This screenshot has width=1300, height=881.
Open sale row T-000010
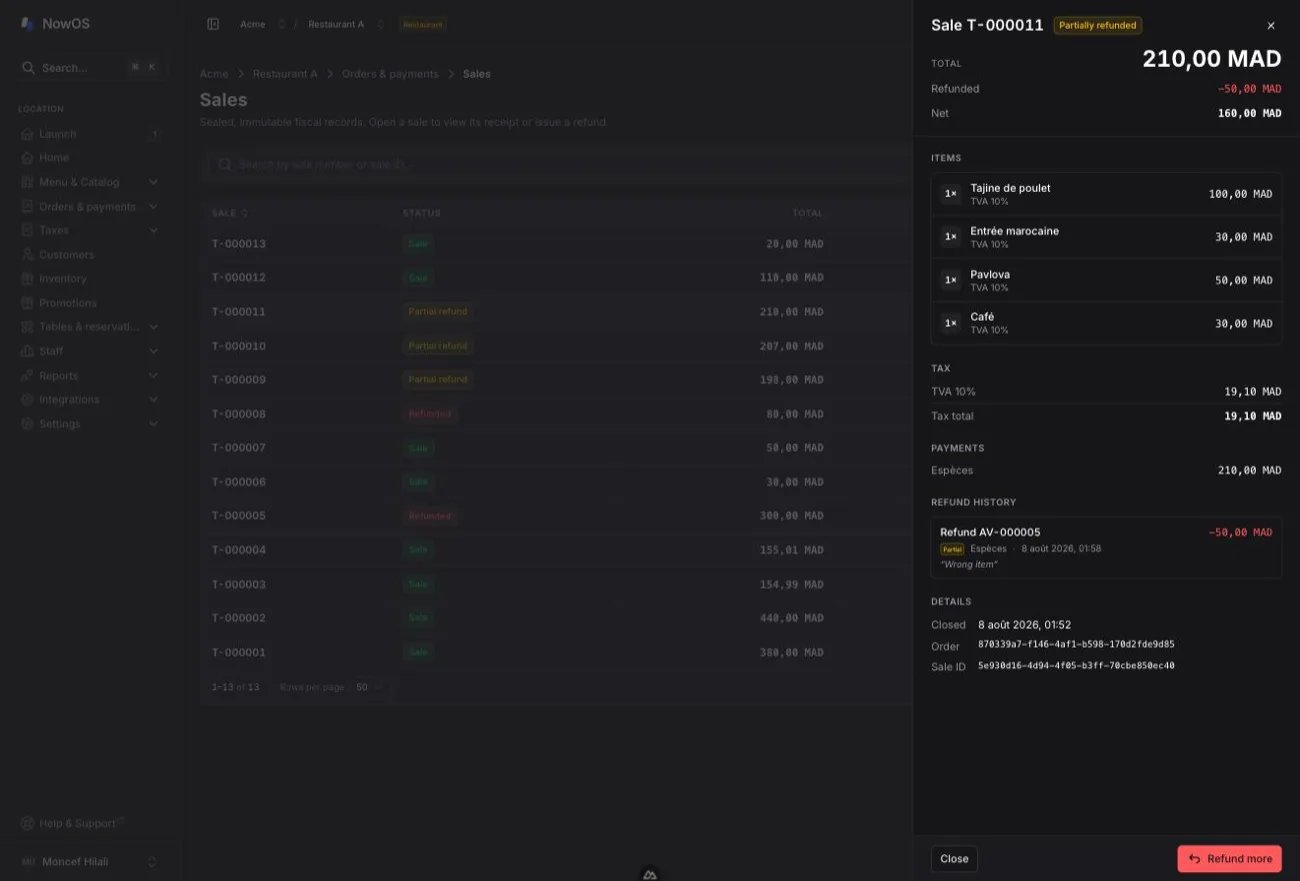click(556, 346)
